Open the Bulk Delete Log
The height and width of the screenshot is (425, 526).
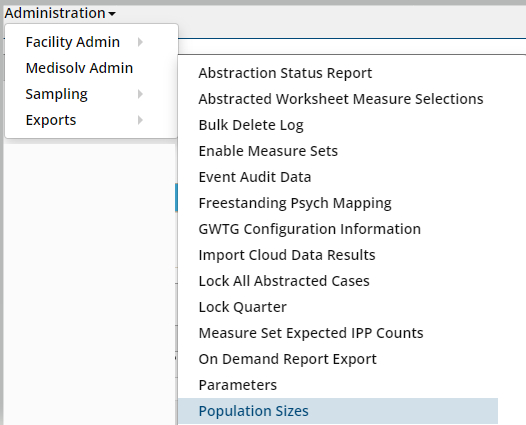pyautogui.click(x=251, y=125)
